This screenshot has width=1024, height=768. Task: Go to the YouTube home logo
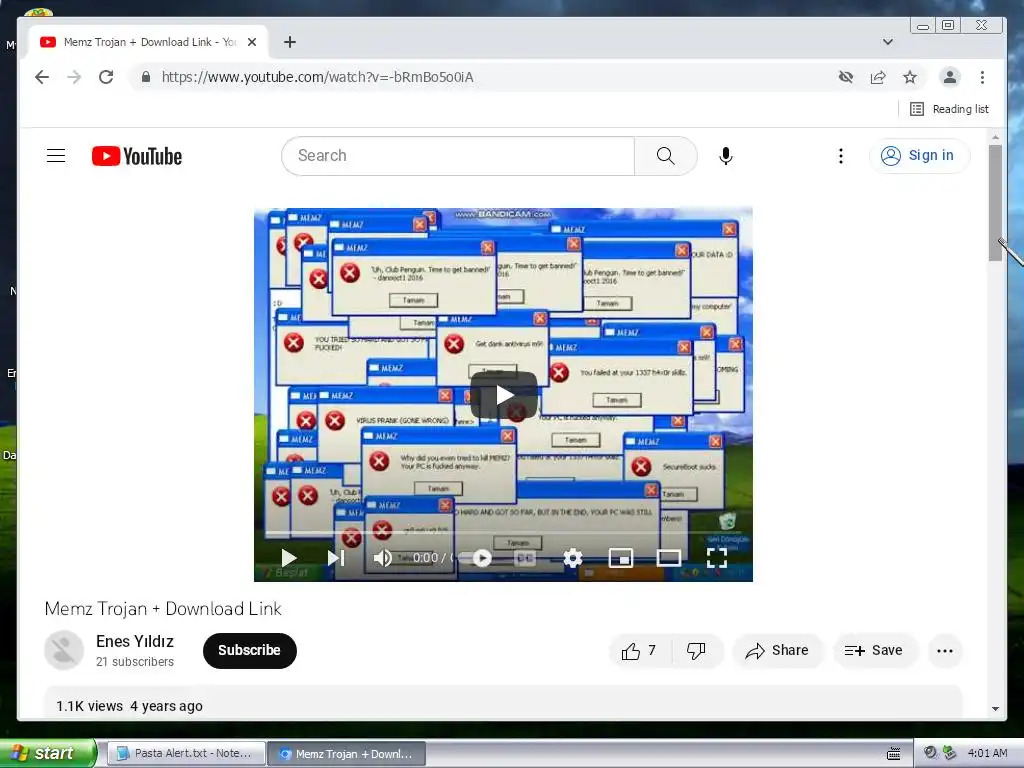[x=136, y=156]
